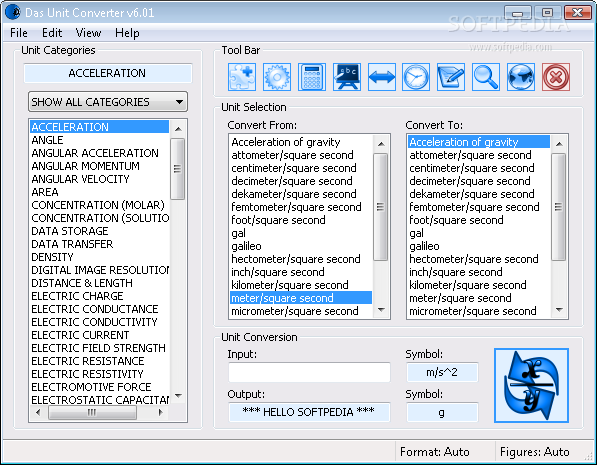Choose centimeter/square second in Convert To

click(x=479, y=168)
